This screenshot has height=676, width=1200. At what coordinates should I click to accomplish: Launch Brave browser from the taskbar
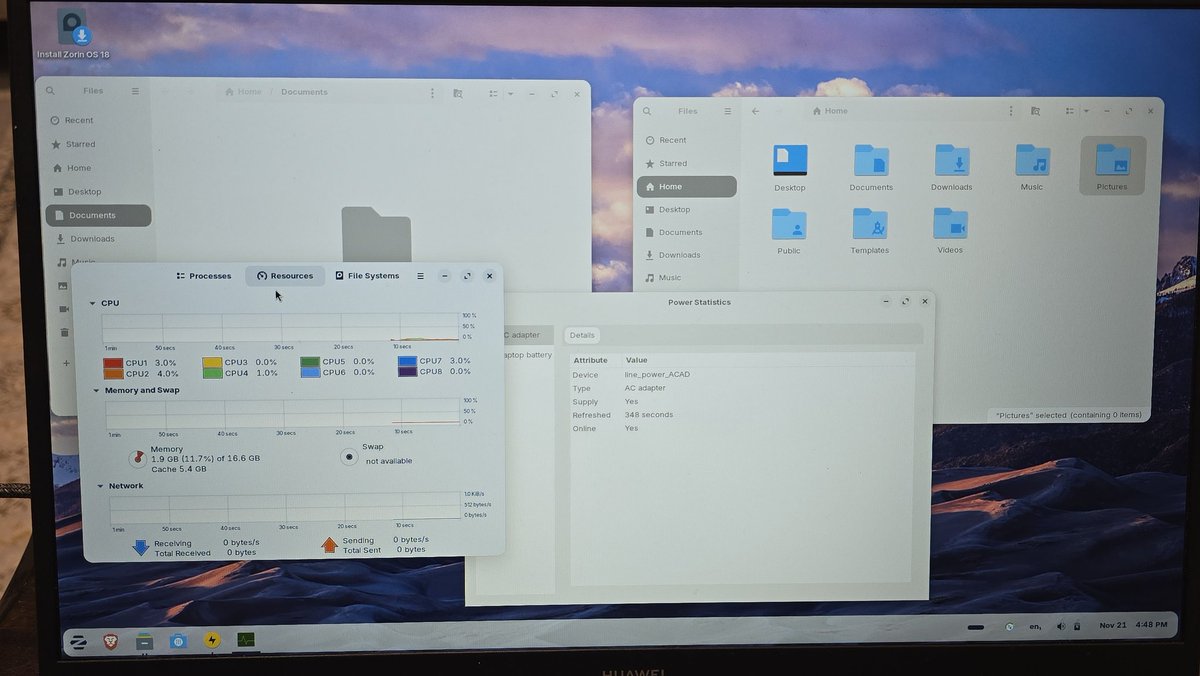tap(110, 641)
